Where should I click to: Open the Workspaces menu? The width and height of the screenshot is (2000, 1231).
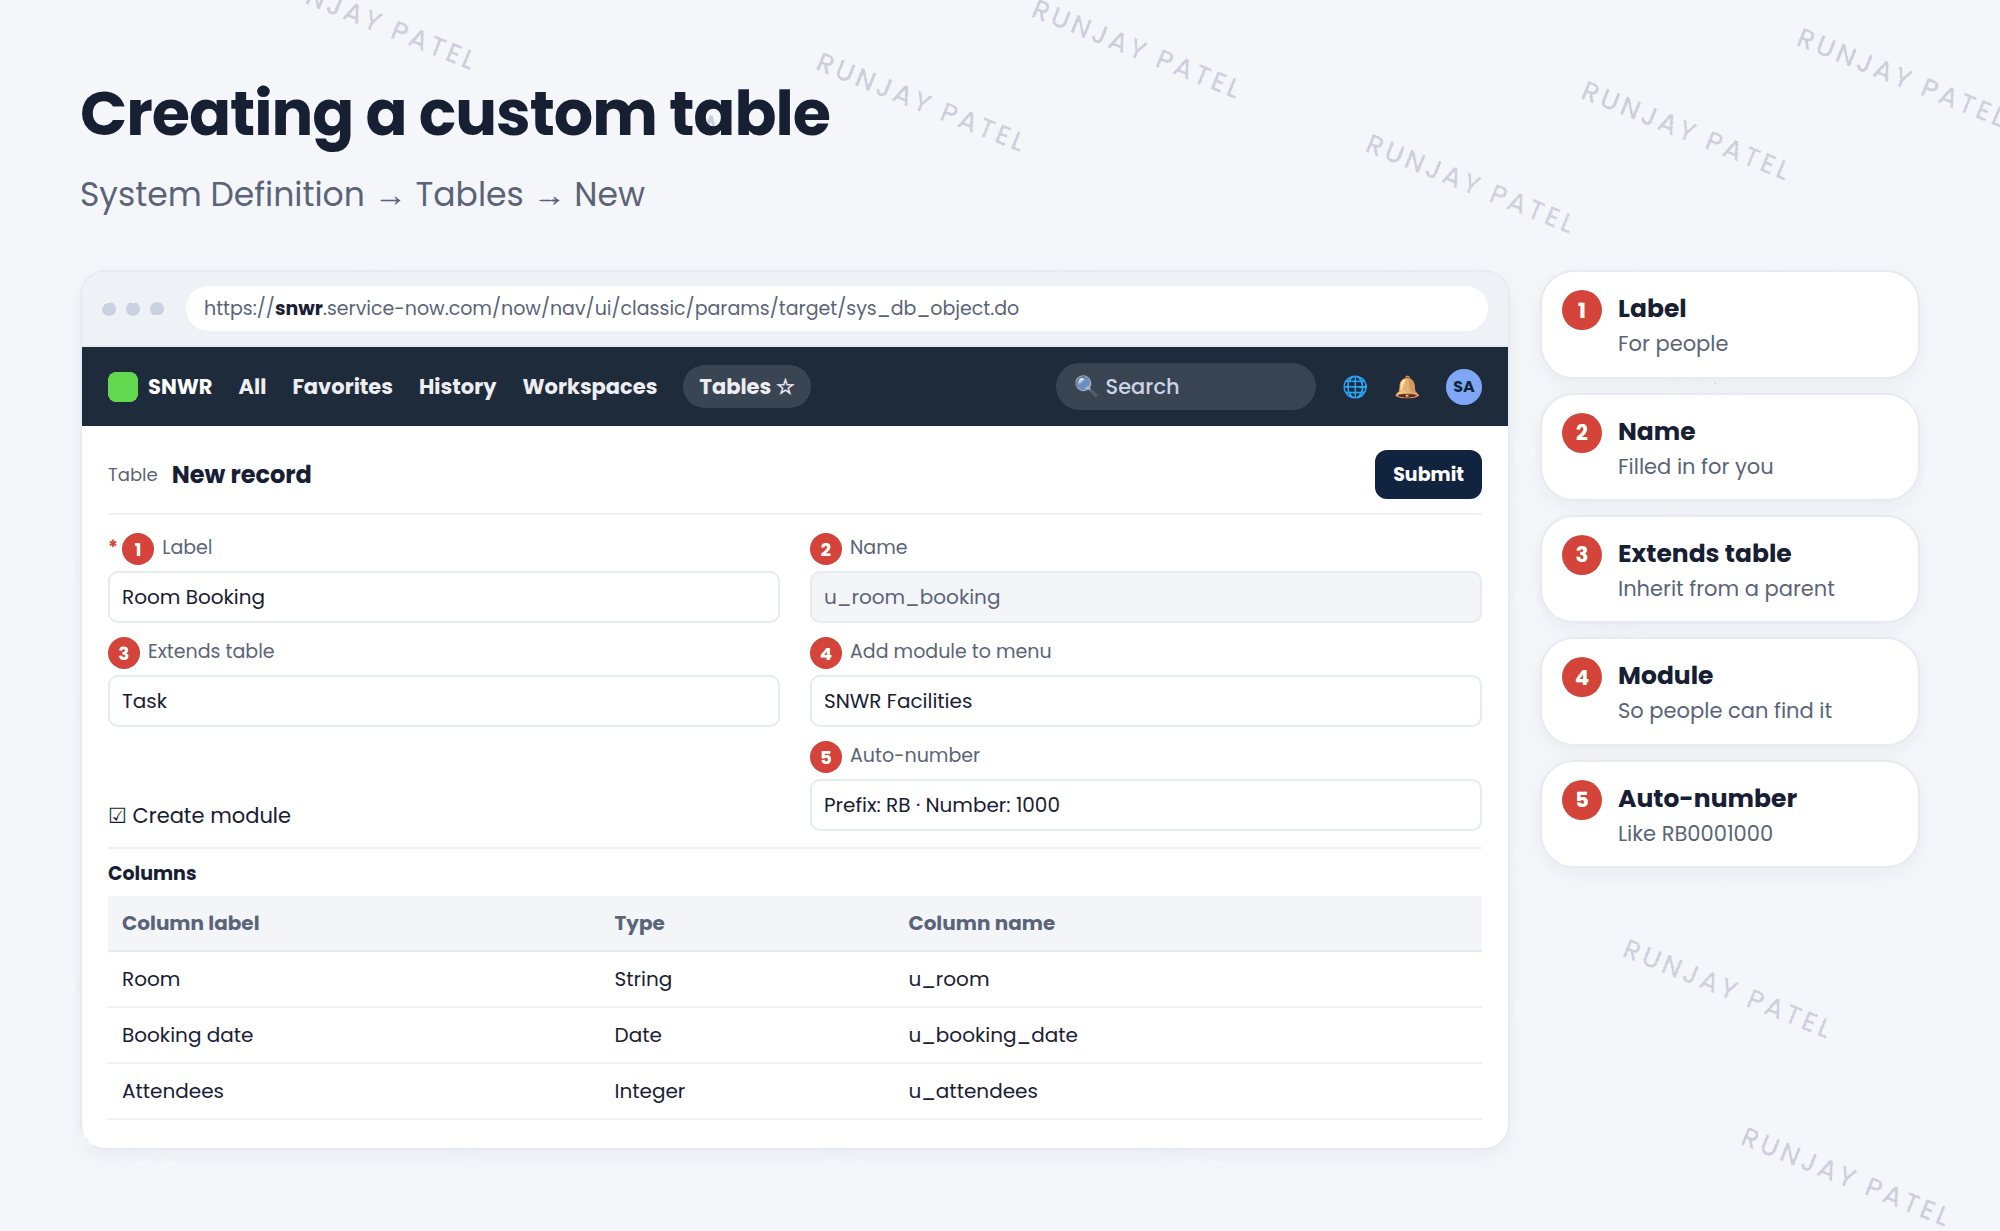pyautogui.click(x=590, y=387)
